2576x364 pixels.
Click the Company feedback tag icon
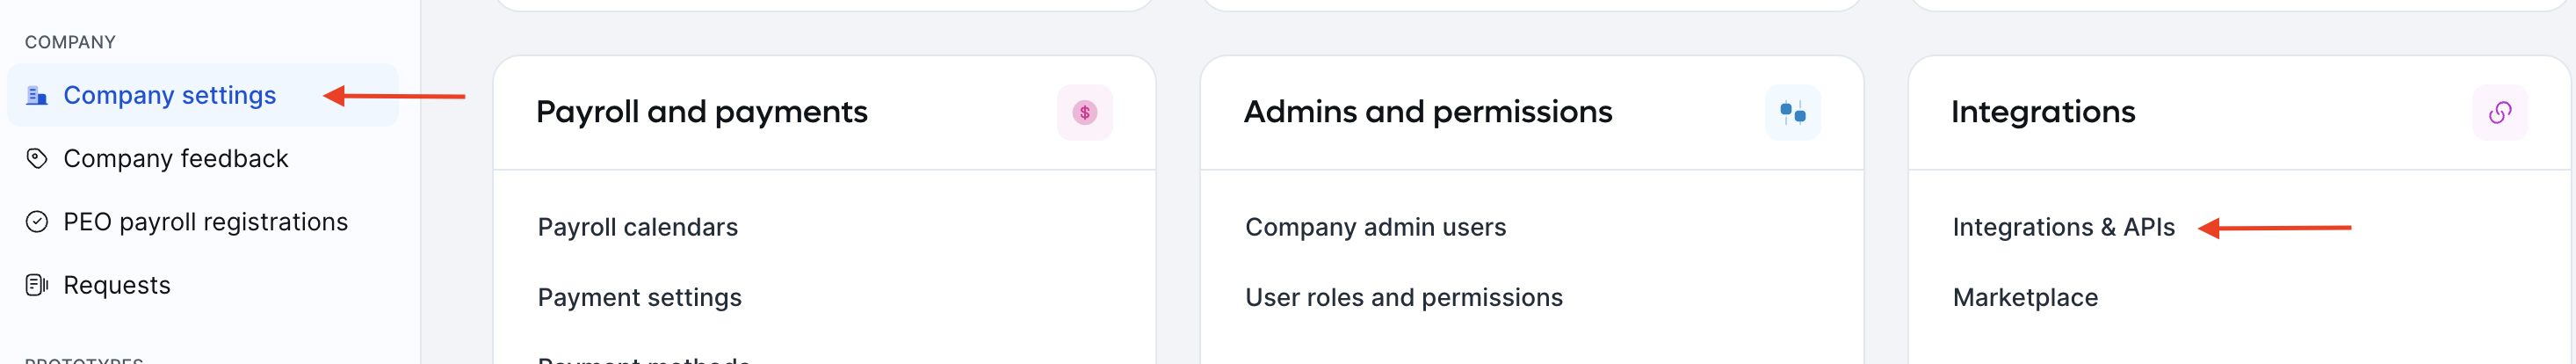pyautogui.click(x=37, y=159)
